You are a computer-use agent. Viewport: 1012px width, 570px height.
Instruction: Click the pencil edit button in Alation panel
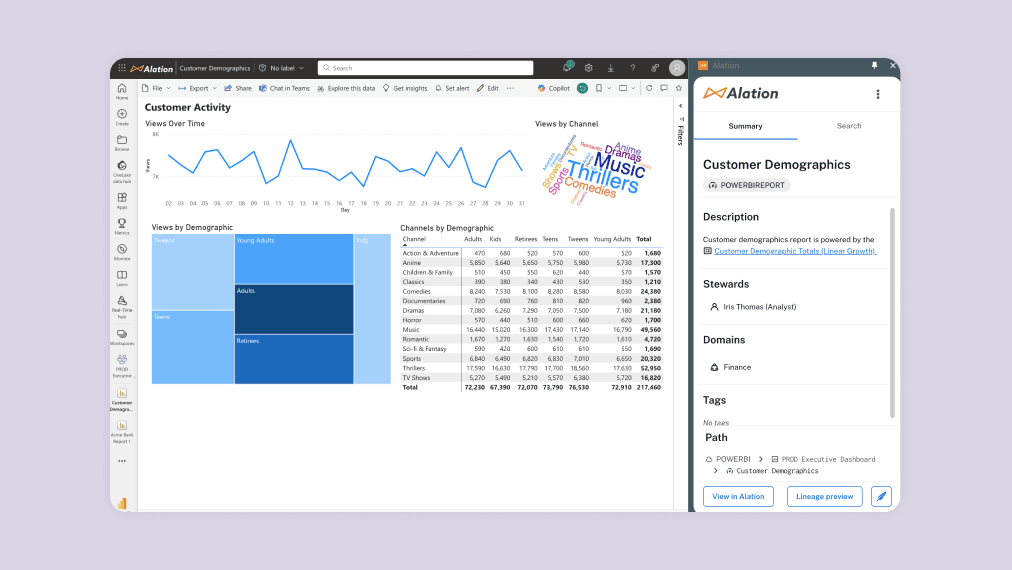[x=881, y=496]
